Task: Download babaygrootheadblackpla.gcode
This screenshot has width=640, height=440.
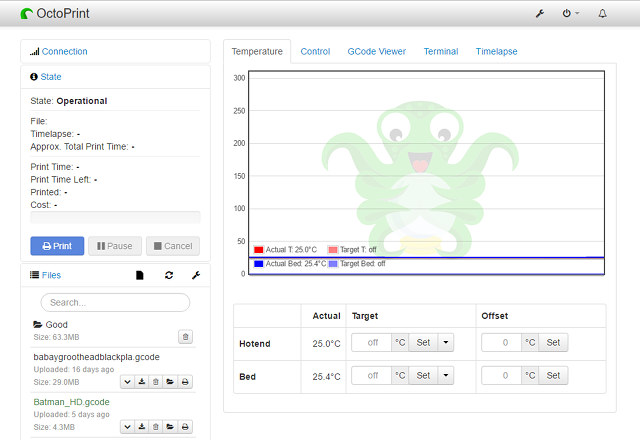Action: tap(142, 382)
